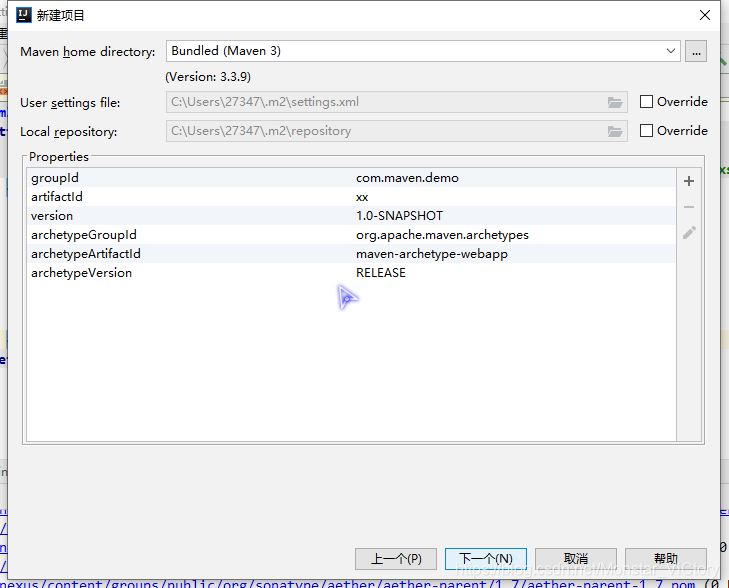This screenshot has width=729, height=588.
Task: Click the User settings file label
Action: coord(70,103)
